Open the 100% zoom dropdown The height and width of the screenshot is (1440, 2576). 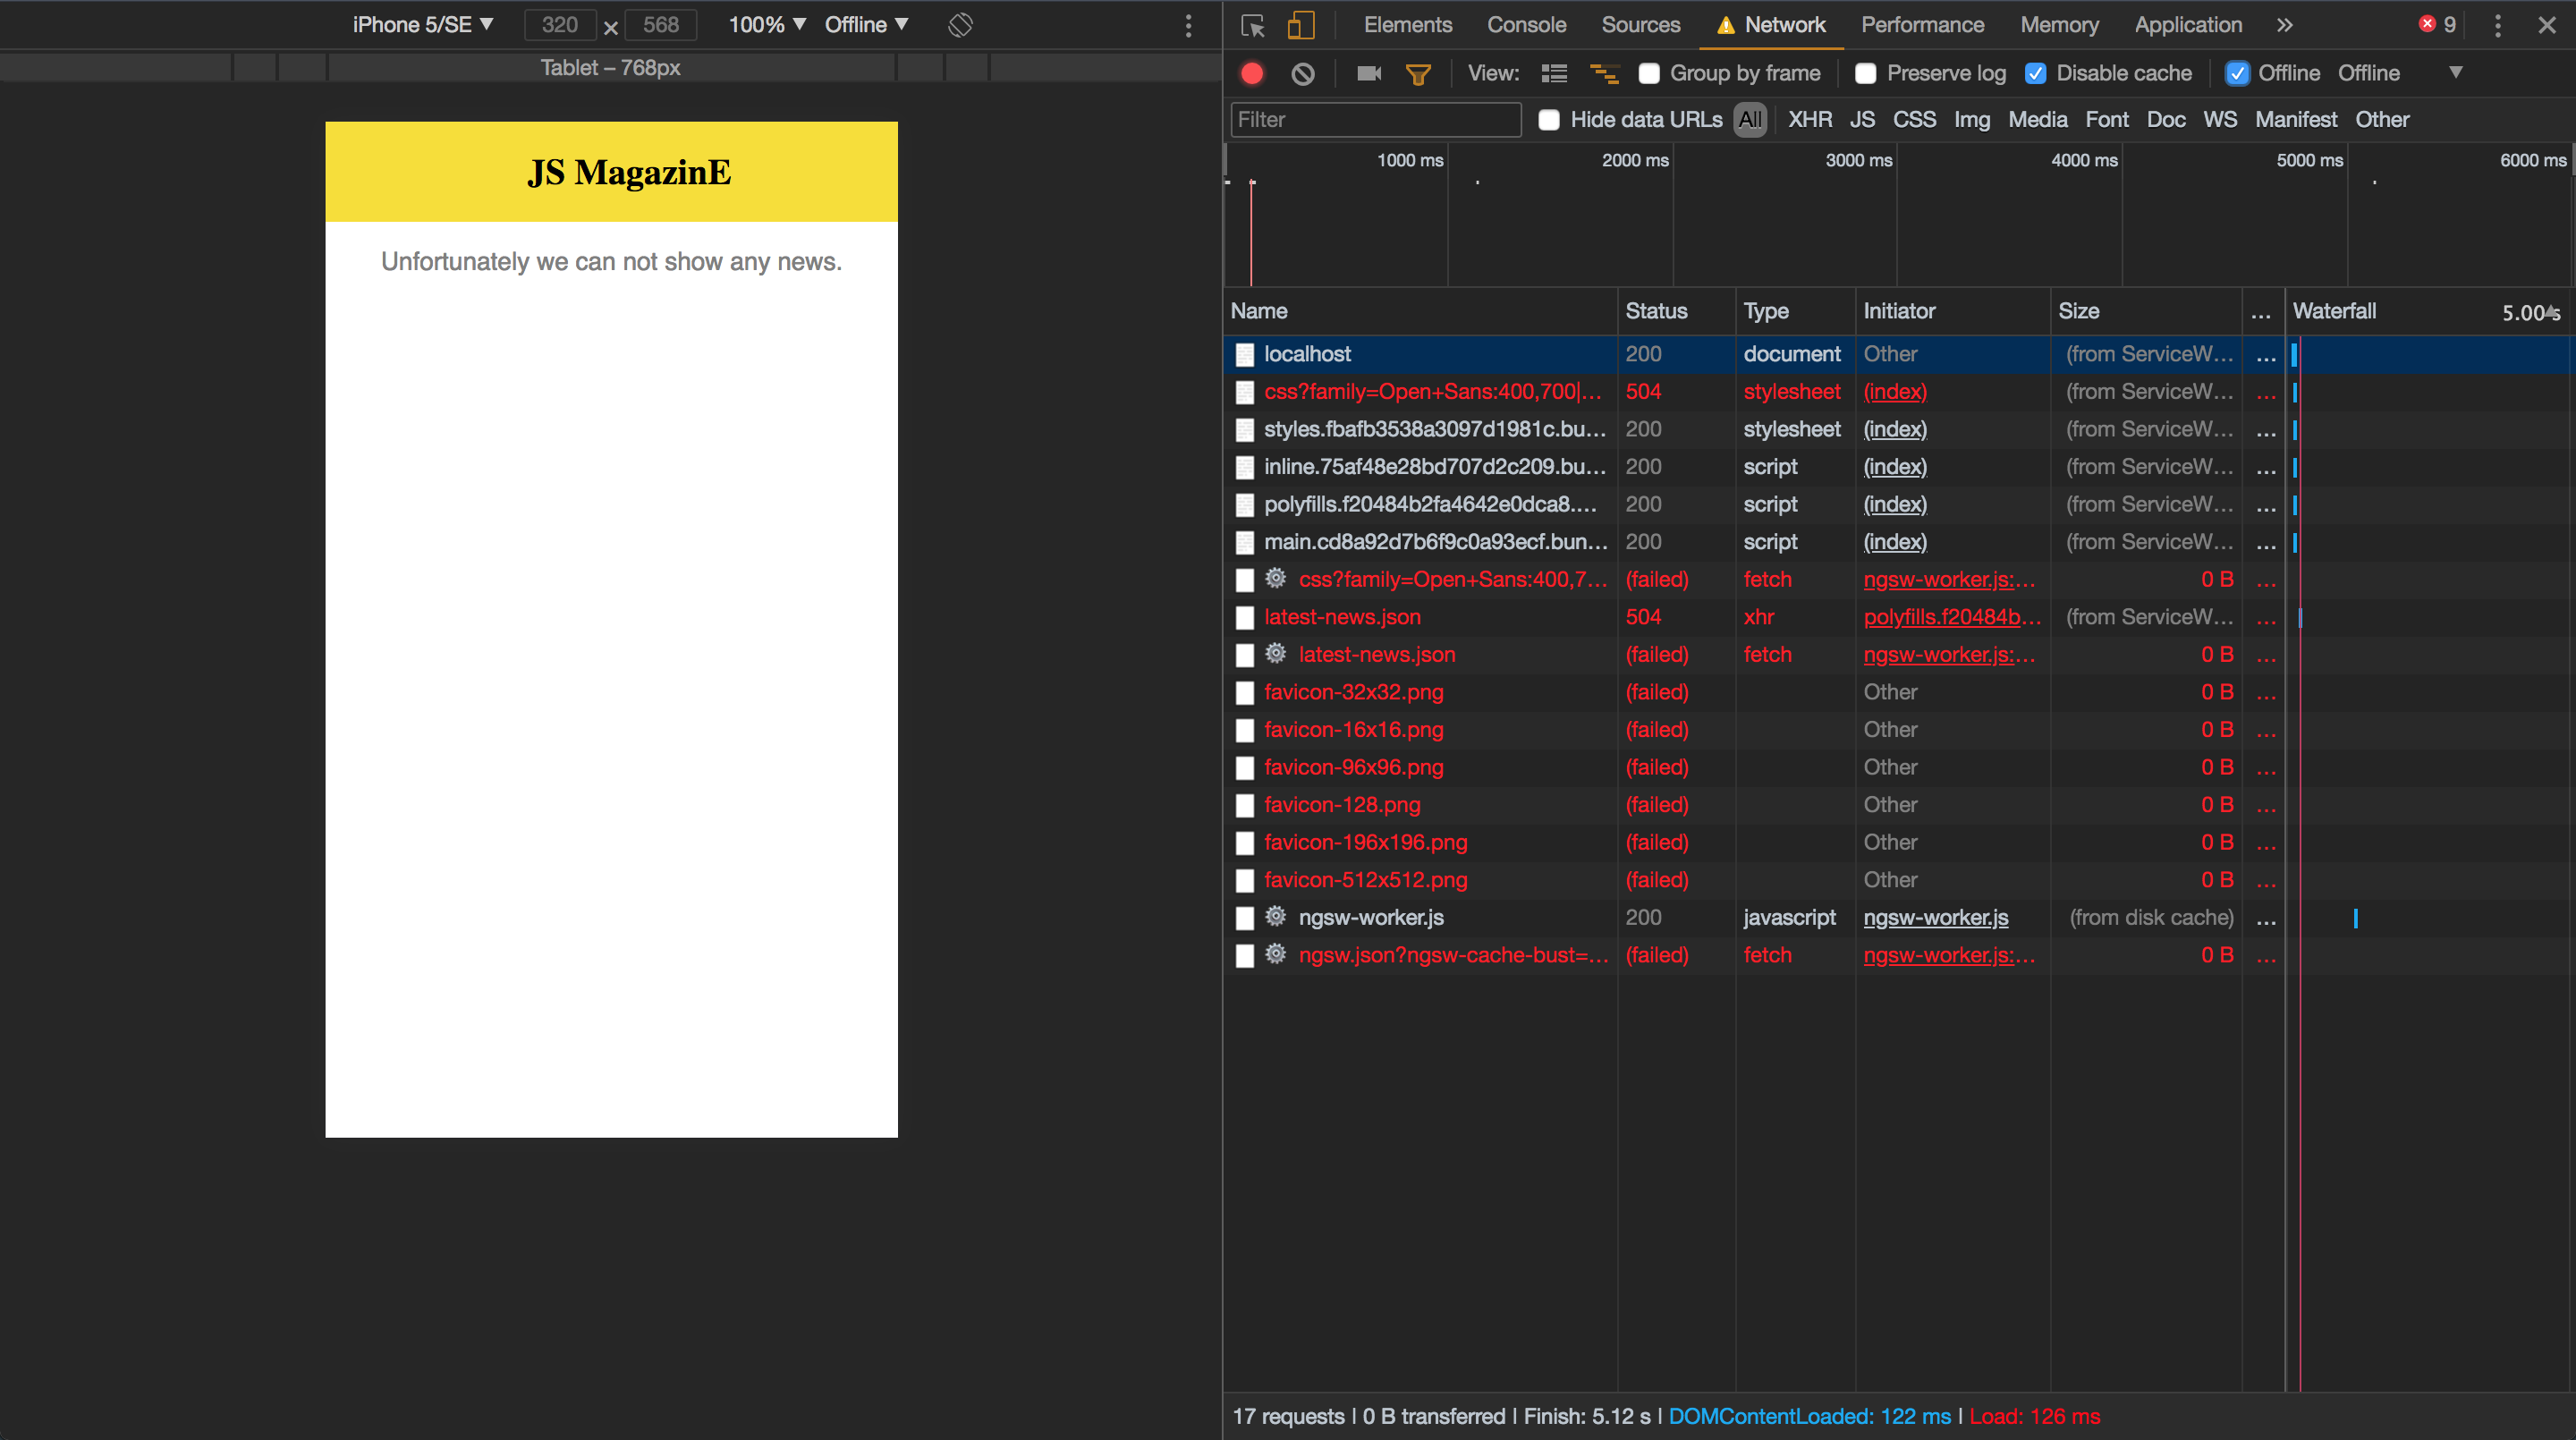point(766,24)
